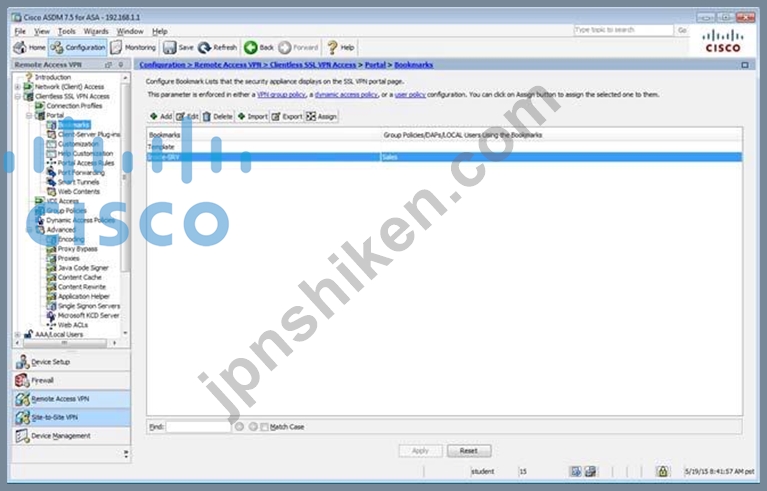The height and width of the screenshot is (491, 767).
Task: Select Group Policies tree item
Action: (67, 210)
